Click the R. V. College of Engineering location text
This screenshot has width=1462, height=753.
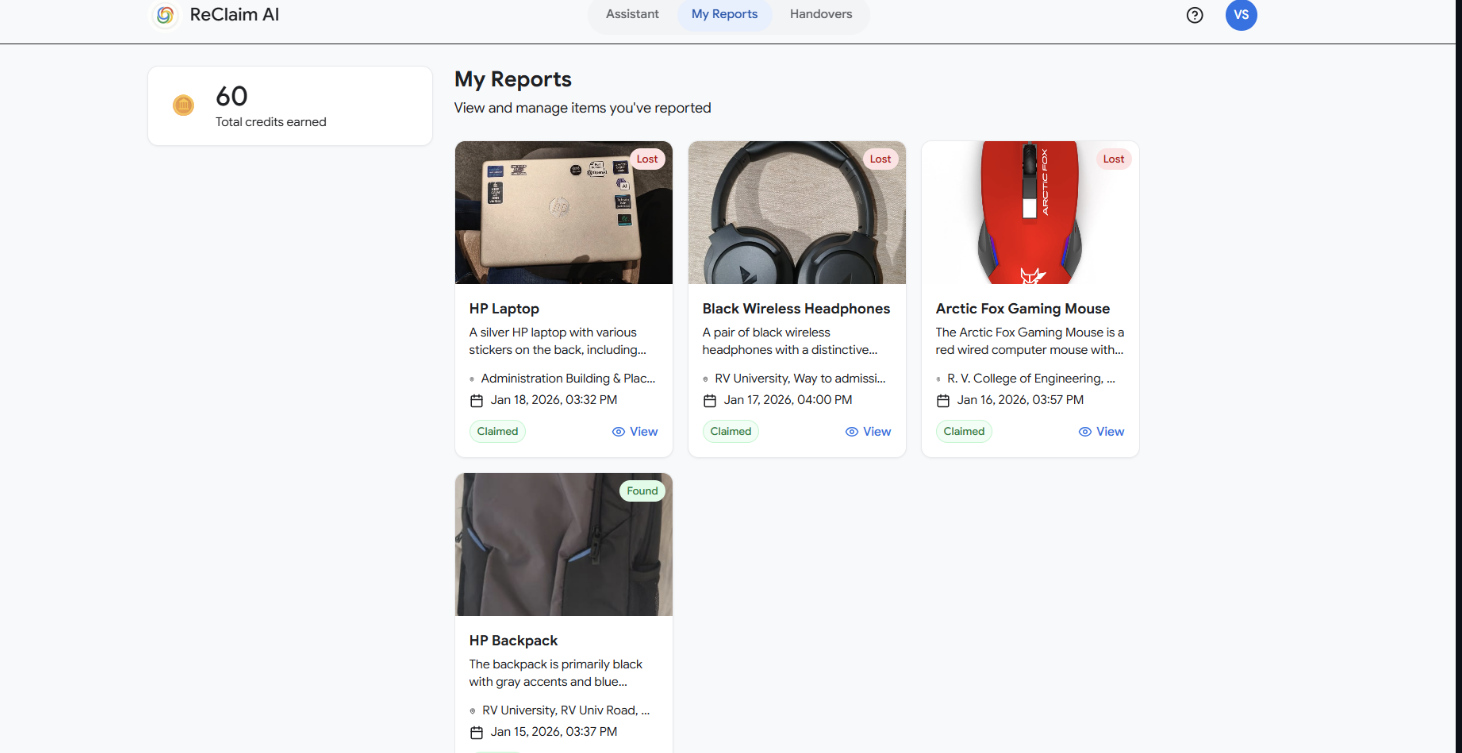[x=1031, y=379]
